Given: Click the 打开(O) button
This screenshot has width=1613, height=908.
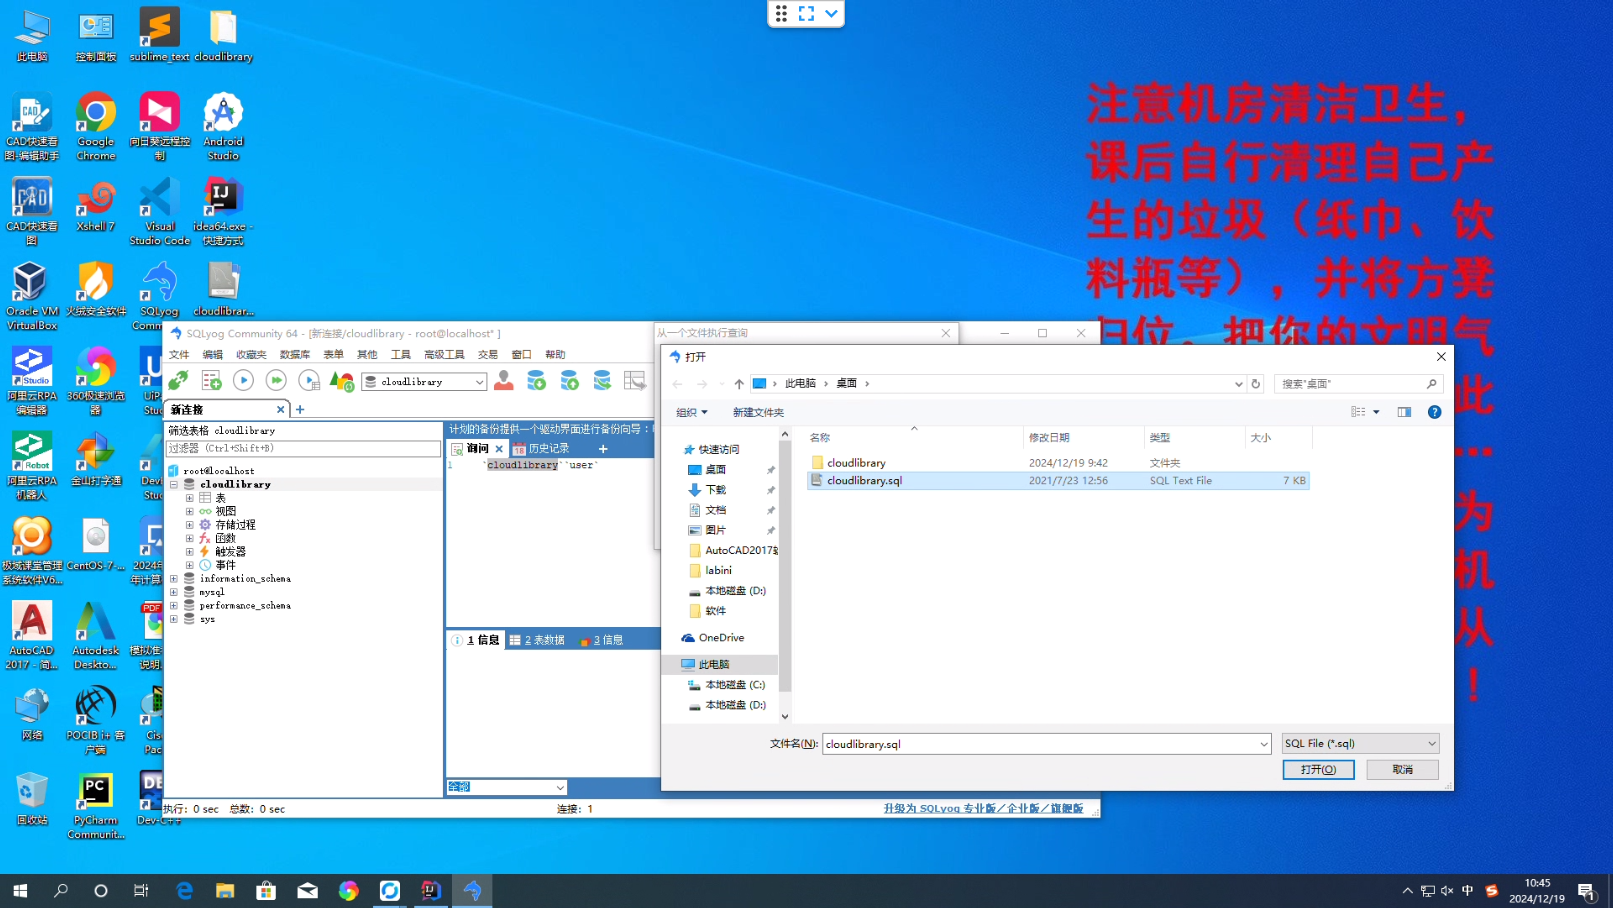Looking at the screenshot, I should coord(1318,770).
